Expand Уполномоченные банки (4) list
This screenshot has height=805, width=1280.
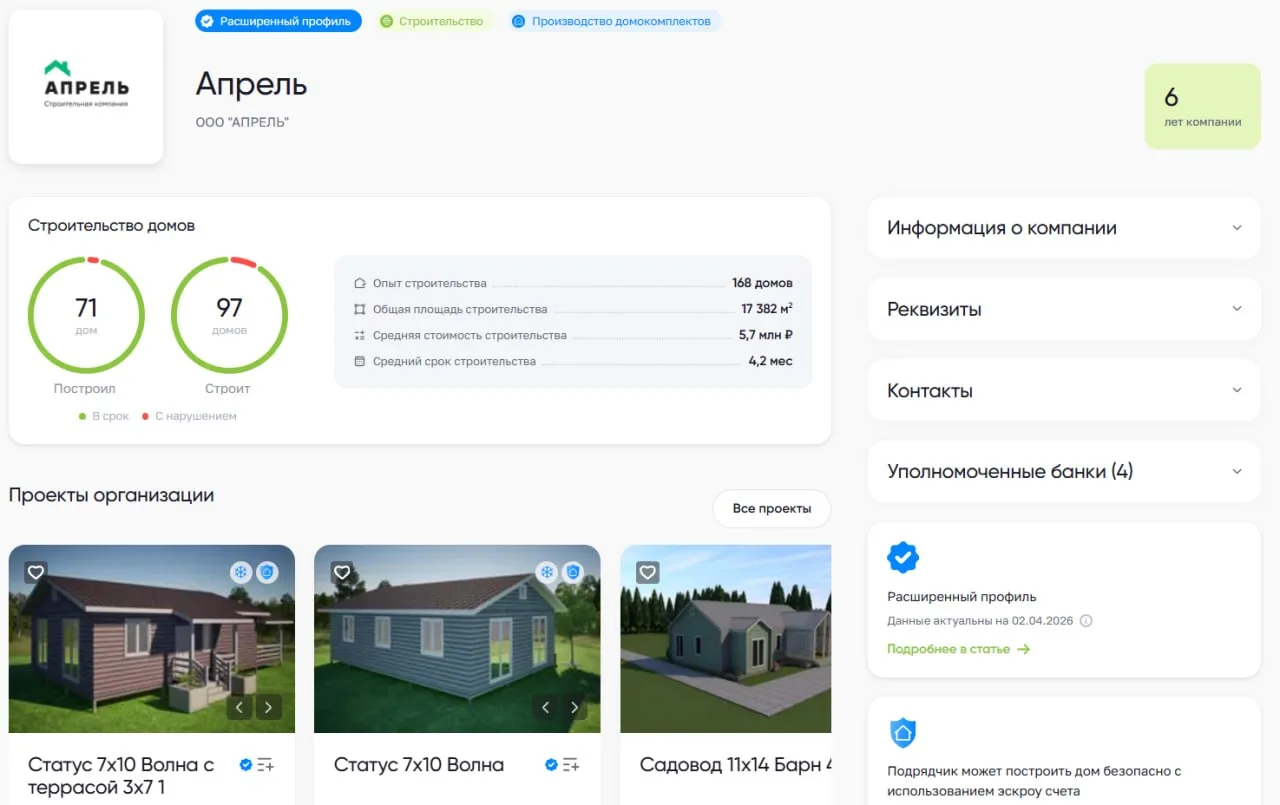pyautogui.click(x=1063, y=472)
